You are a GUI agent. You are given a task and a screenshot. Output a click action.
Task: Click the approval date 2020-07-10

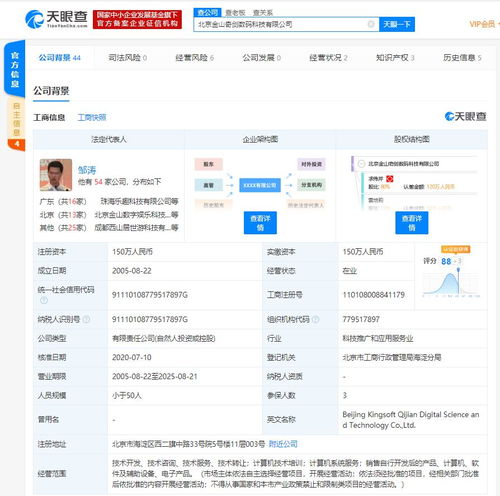point(132,357)
